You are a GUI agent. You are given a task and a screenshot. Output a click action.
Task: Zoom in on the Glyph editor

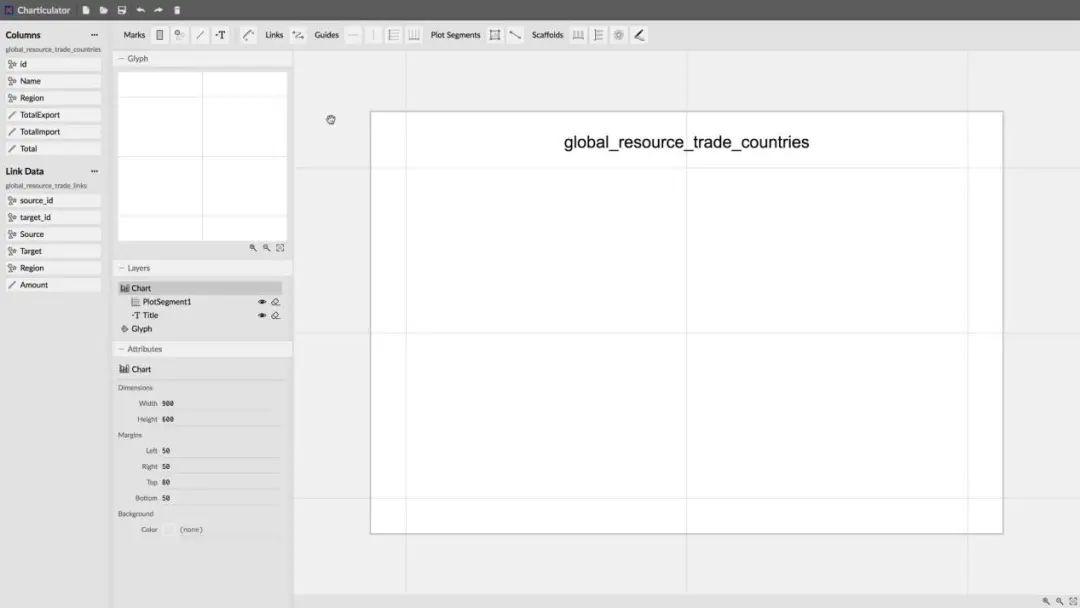pos(253,248)
